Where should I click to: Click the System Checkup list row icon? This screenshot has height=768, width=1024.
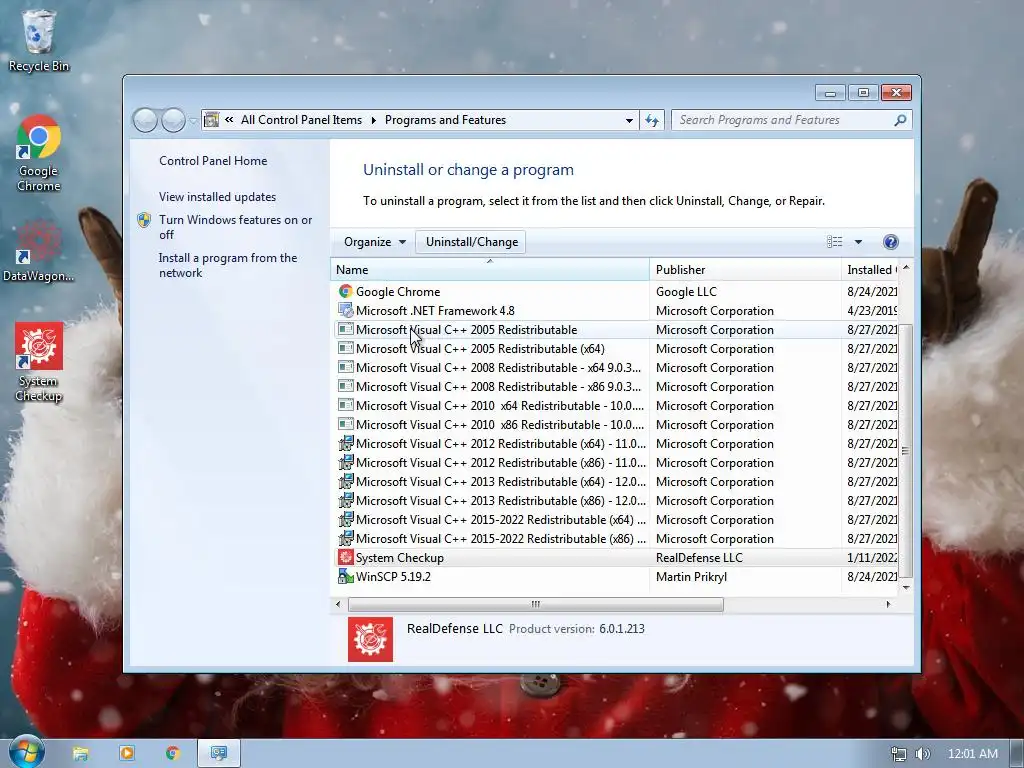coord(345,558)
